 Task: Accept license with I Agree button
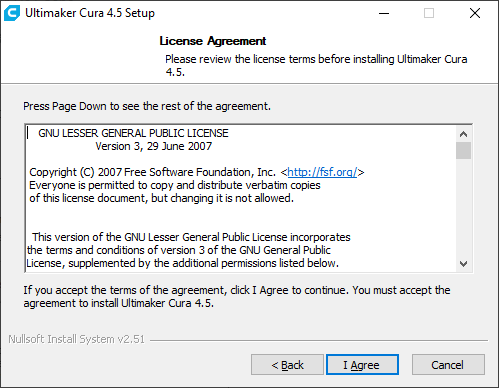click(x=362, y=365)
